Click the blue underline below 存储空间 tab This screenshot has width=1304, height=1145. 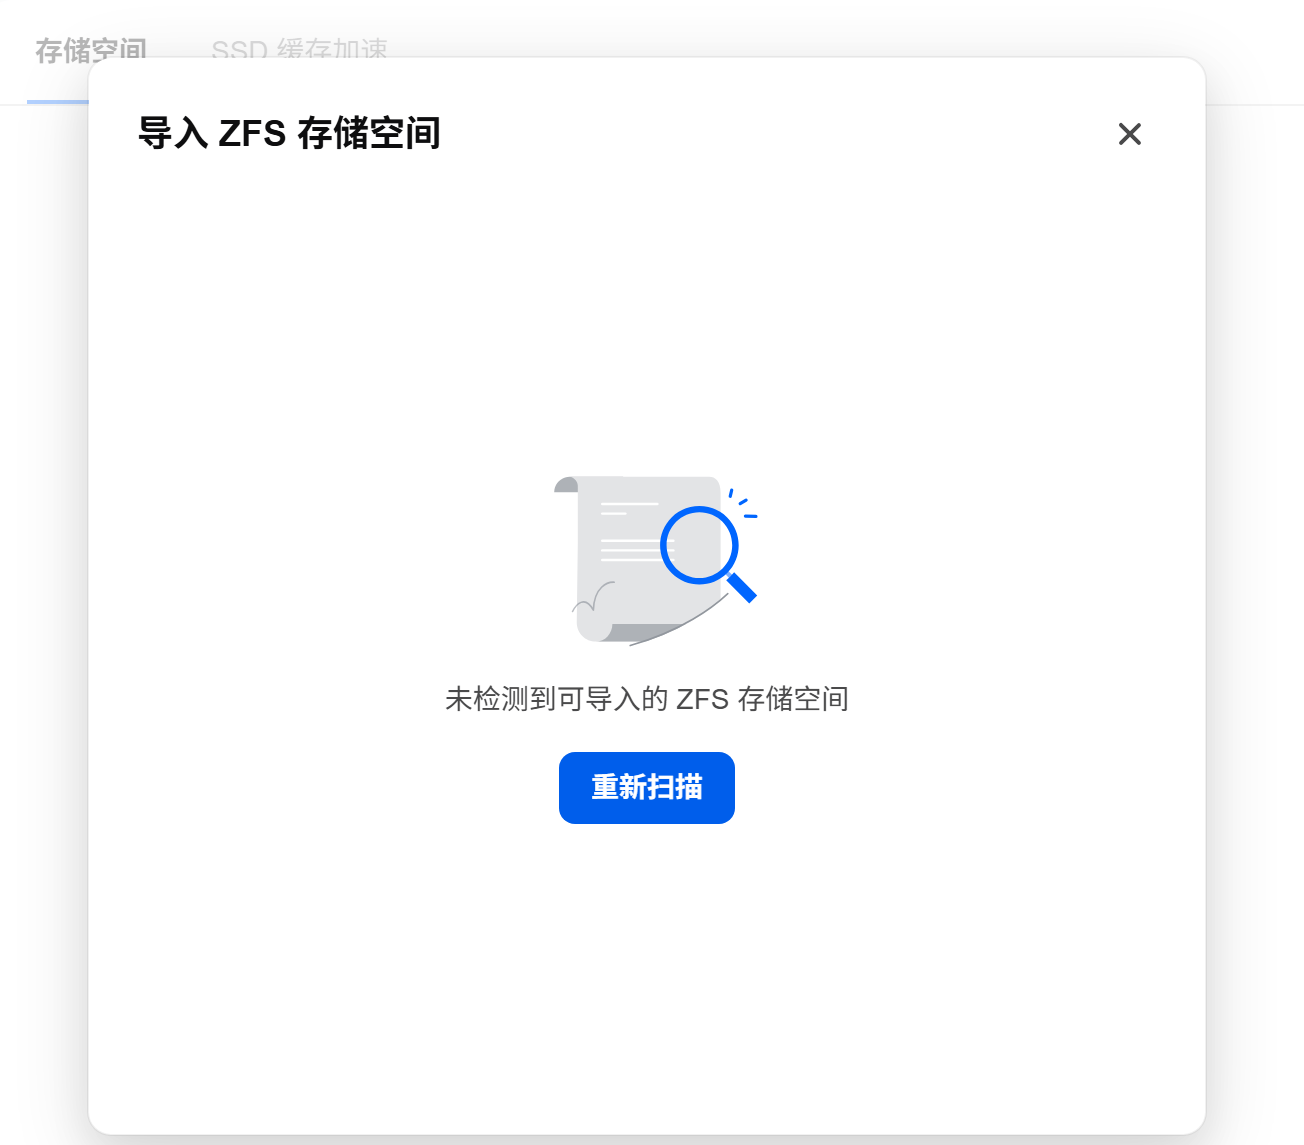coord(58,101)
